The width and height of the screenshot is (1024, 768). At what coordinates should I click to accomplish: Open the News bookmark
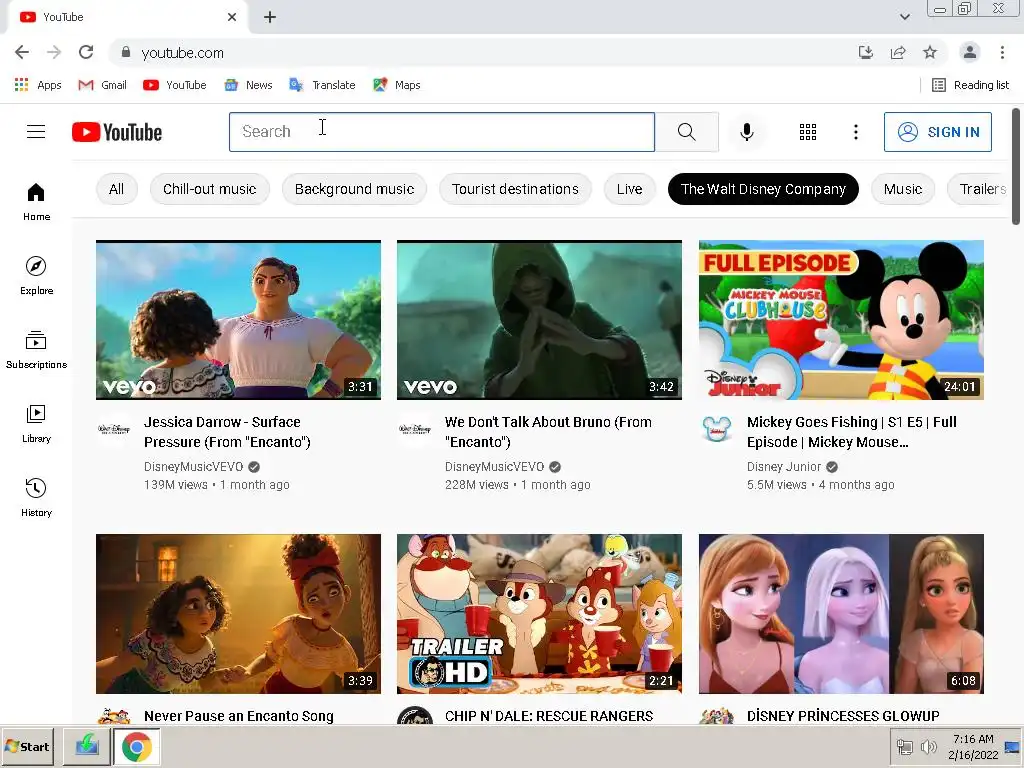pyautogui.click(x=248, y=85)
